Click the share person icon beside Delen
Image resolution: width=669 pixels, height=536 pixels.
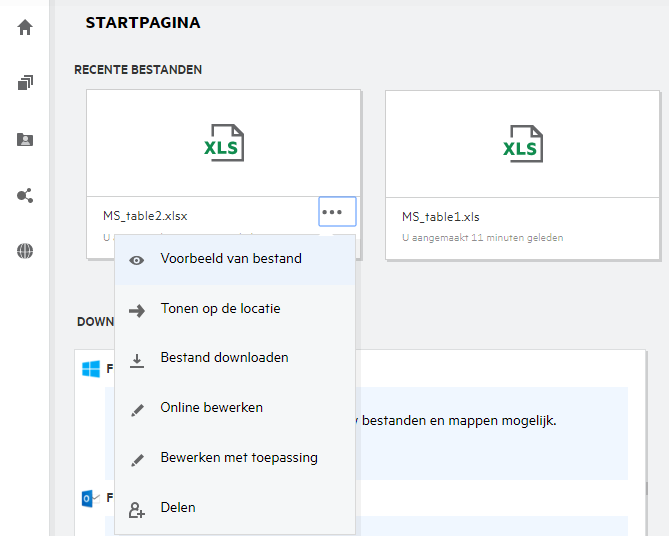(x=137, y=509)
